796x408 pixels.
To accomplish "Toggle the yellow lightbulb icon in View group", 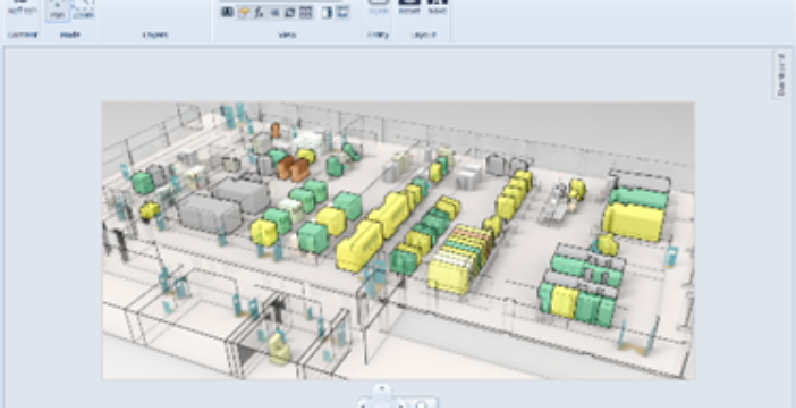I will tap(242, 12).
